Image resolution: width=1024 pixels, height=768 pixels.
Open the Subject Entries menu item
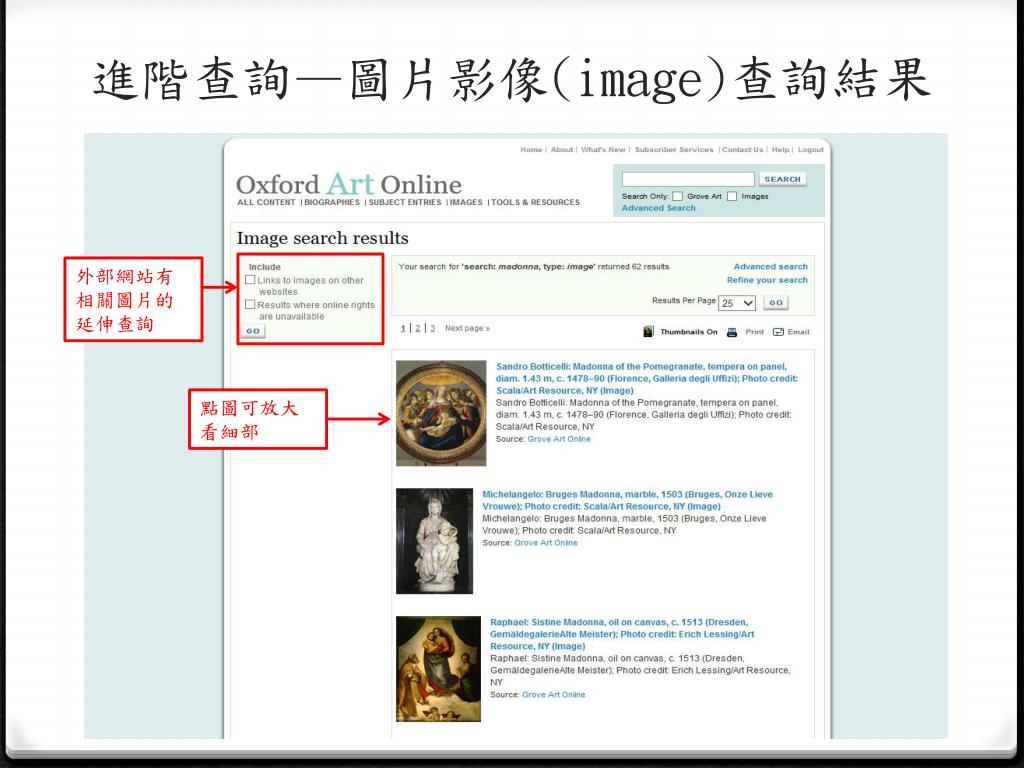(404, 203)
